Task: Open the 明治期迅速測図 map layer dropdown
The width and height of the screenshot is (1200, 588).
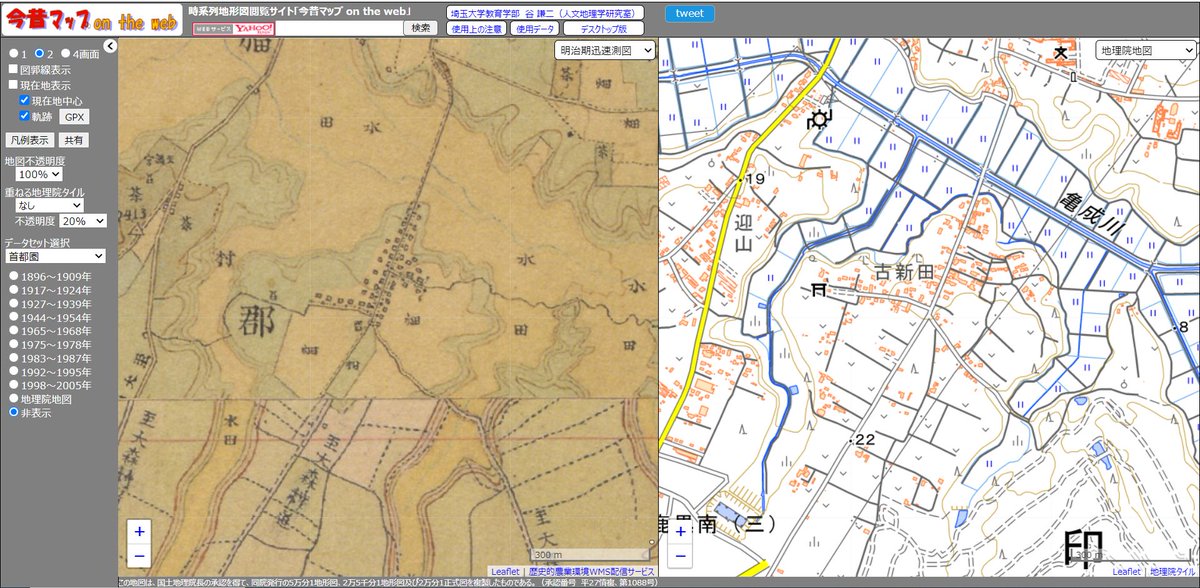Action: pos(605,50)
